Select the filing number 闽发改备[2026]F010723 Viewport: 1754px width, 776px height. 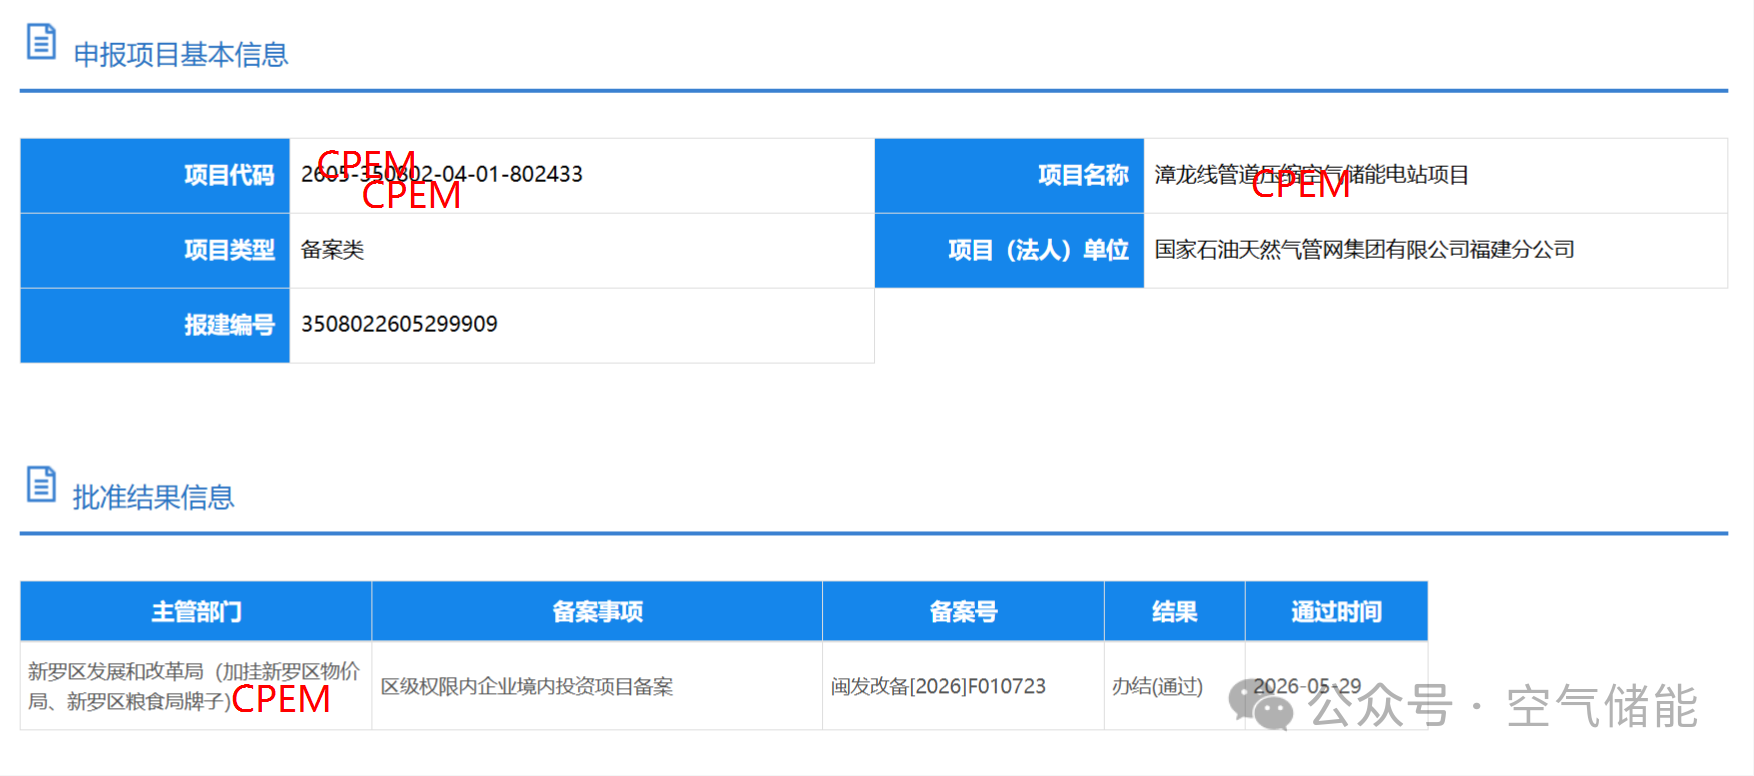[x=938, y=687]
